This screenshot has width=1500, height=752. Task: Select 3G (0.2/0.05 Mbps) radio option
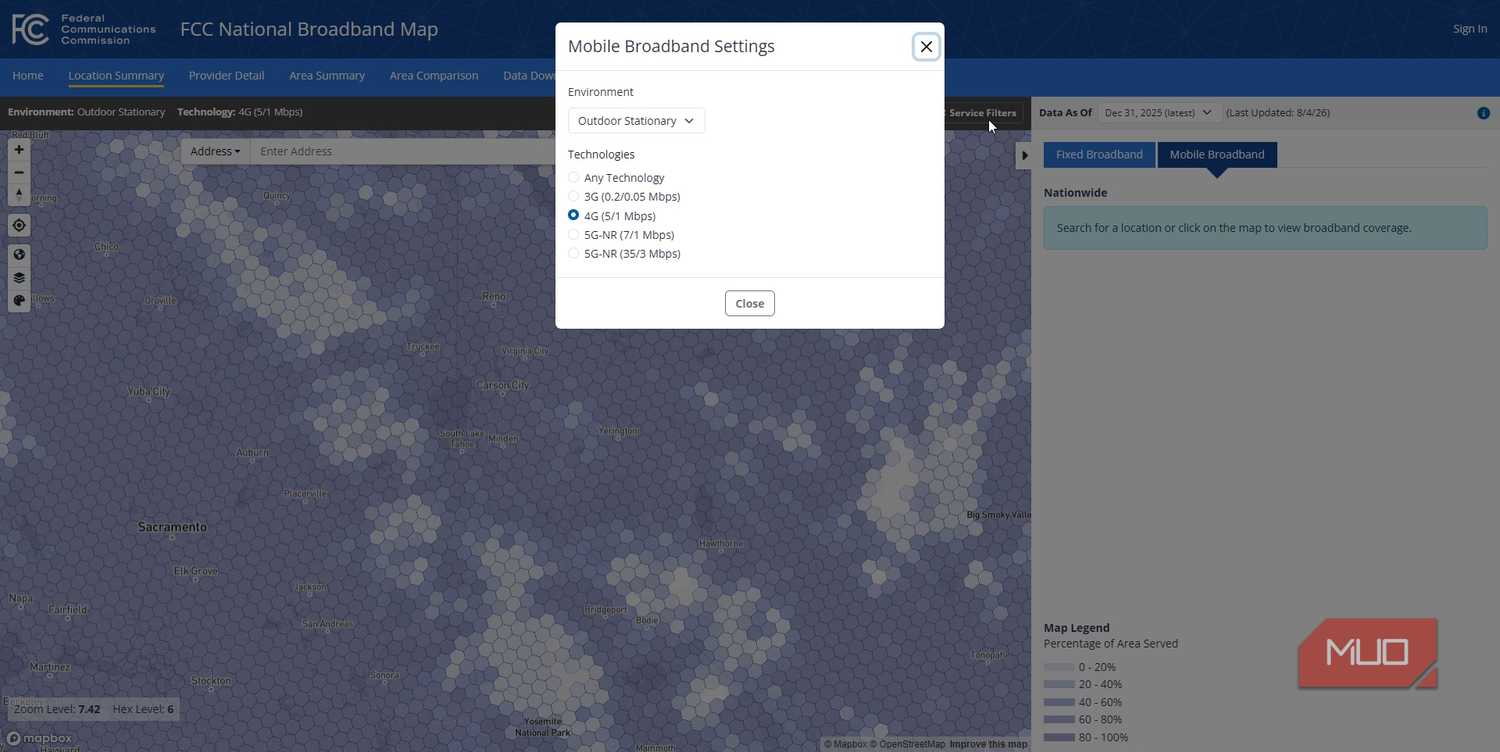pos(574,197)
